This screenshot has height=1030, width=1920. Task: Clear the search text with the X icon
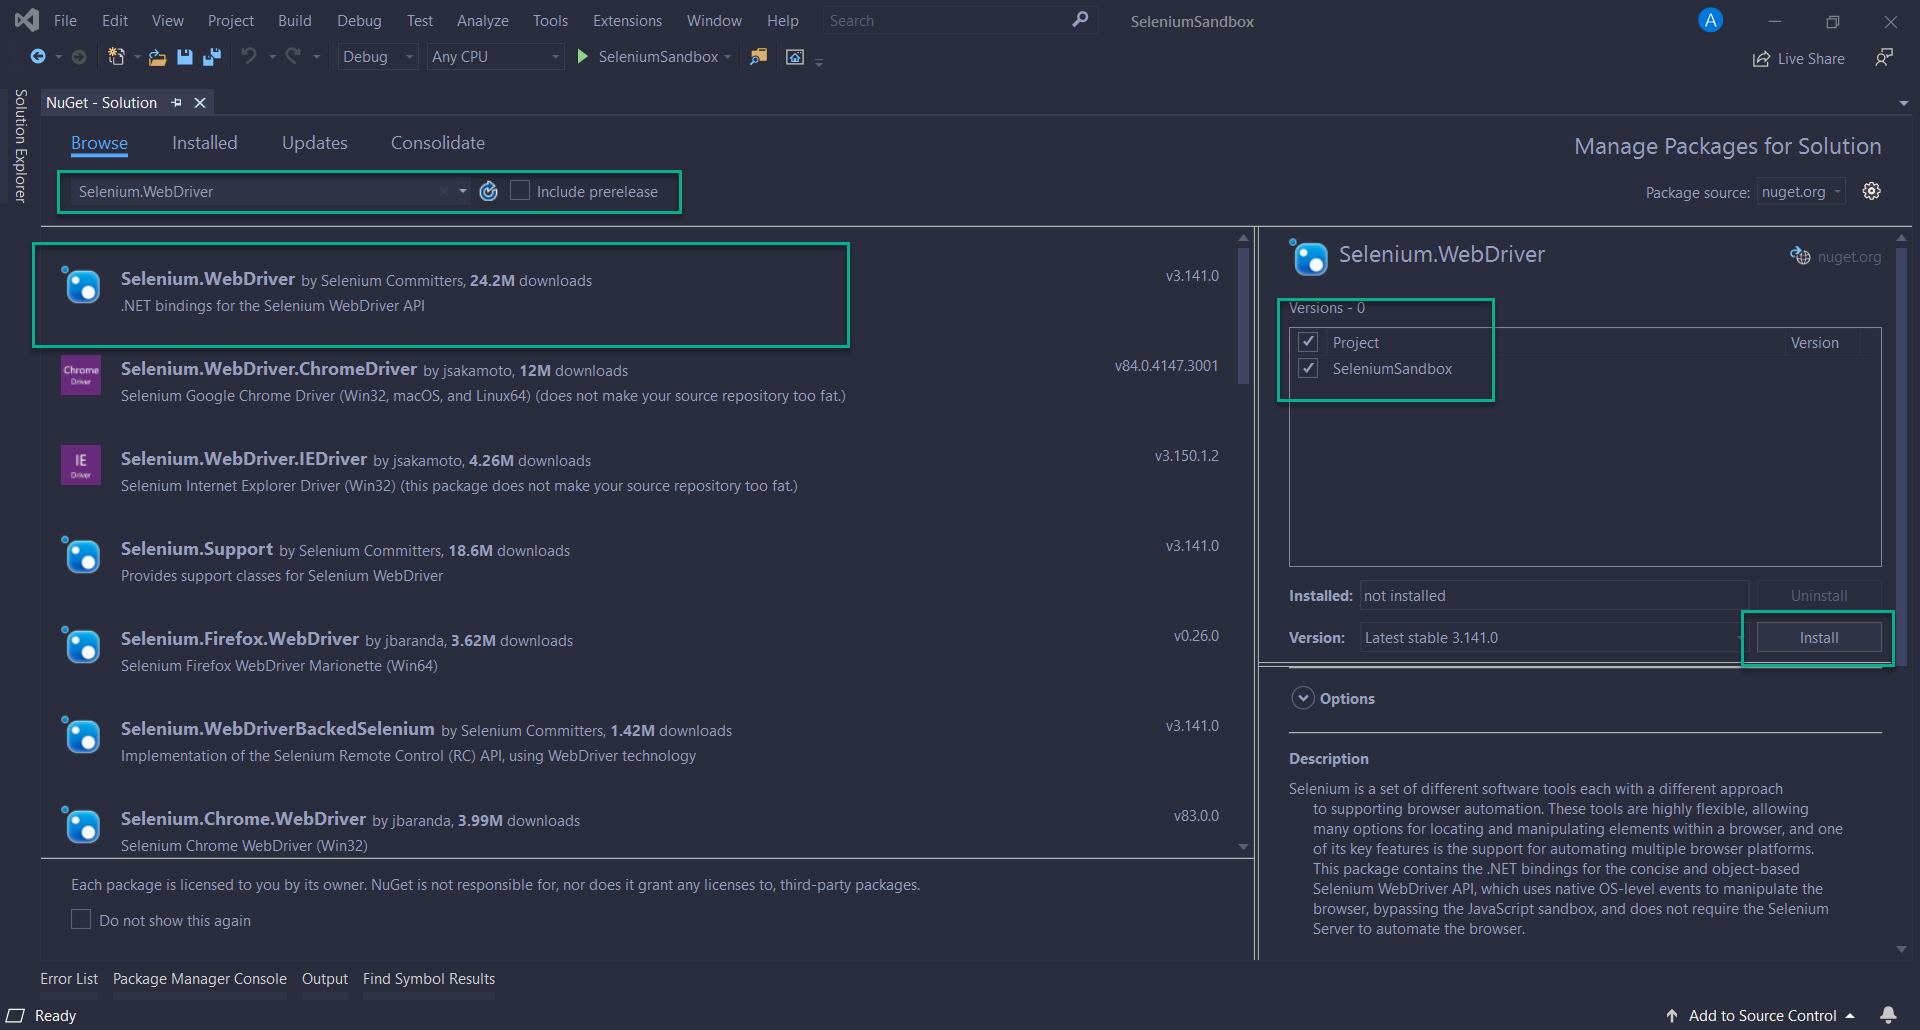tap(444, 191)
